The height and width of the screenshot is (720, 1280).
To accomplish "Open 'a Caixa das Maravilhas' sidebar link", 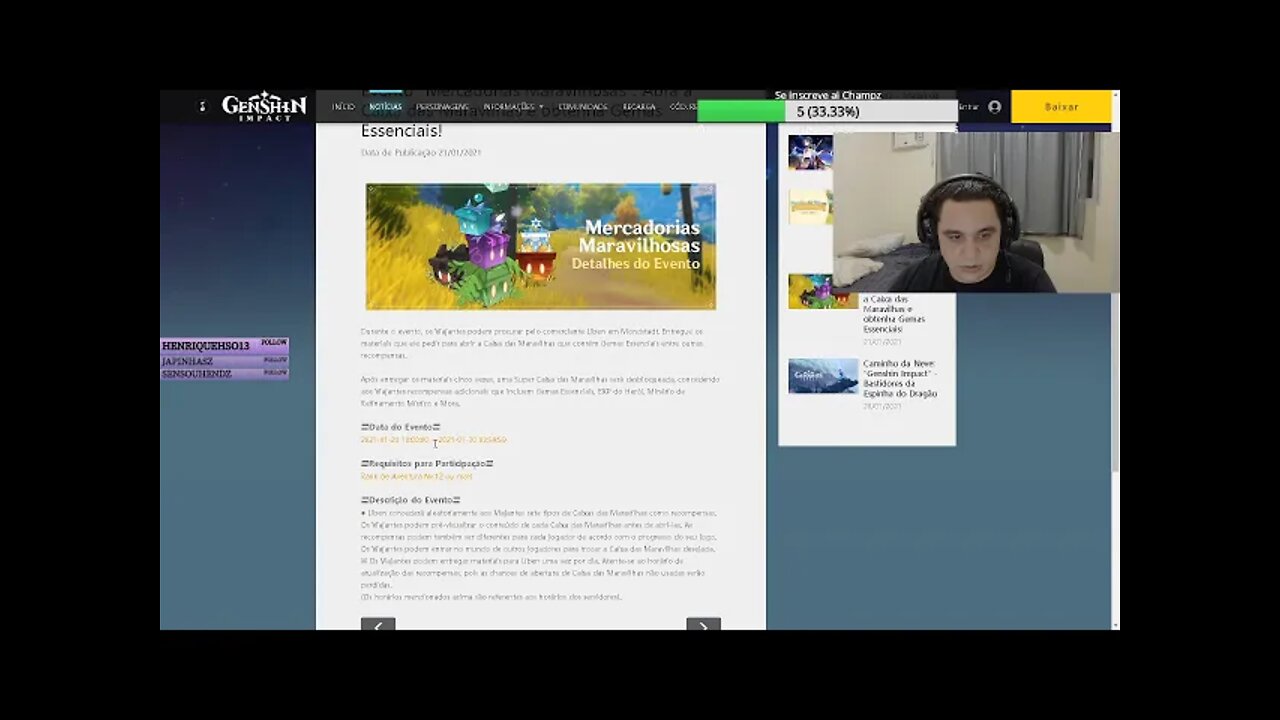I will tap(894, 314).
